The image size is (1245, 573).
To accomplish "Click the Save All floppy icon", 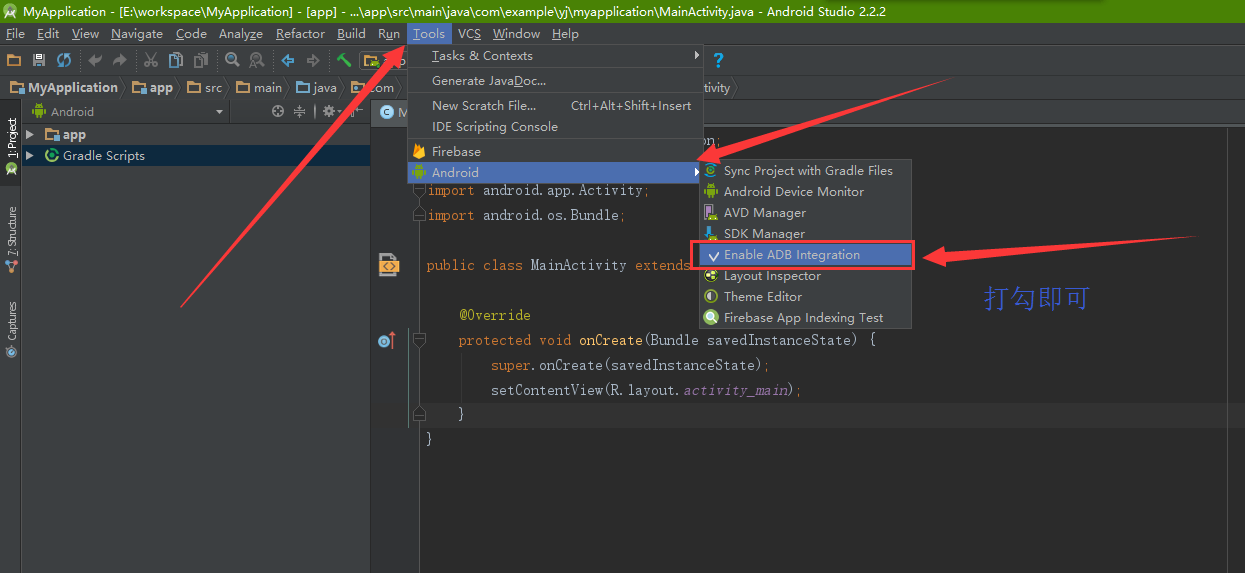I will tap(39, 60).
